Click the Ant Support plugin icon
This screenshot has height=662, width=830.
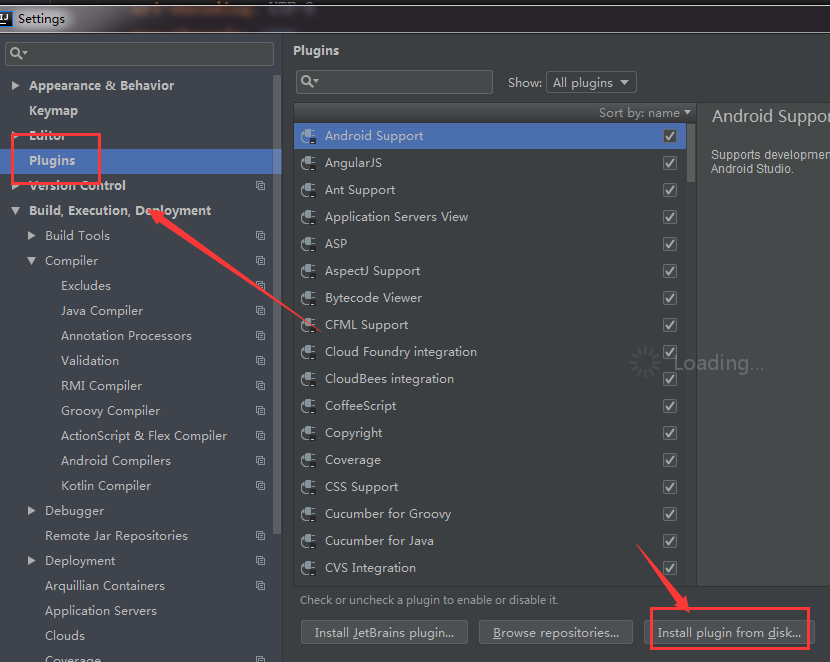click(309, 190)
